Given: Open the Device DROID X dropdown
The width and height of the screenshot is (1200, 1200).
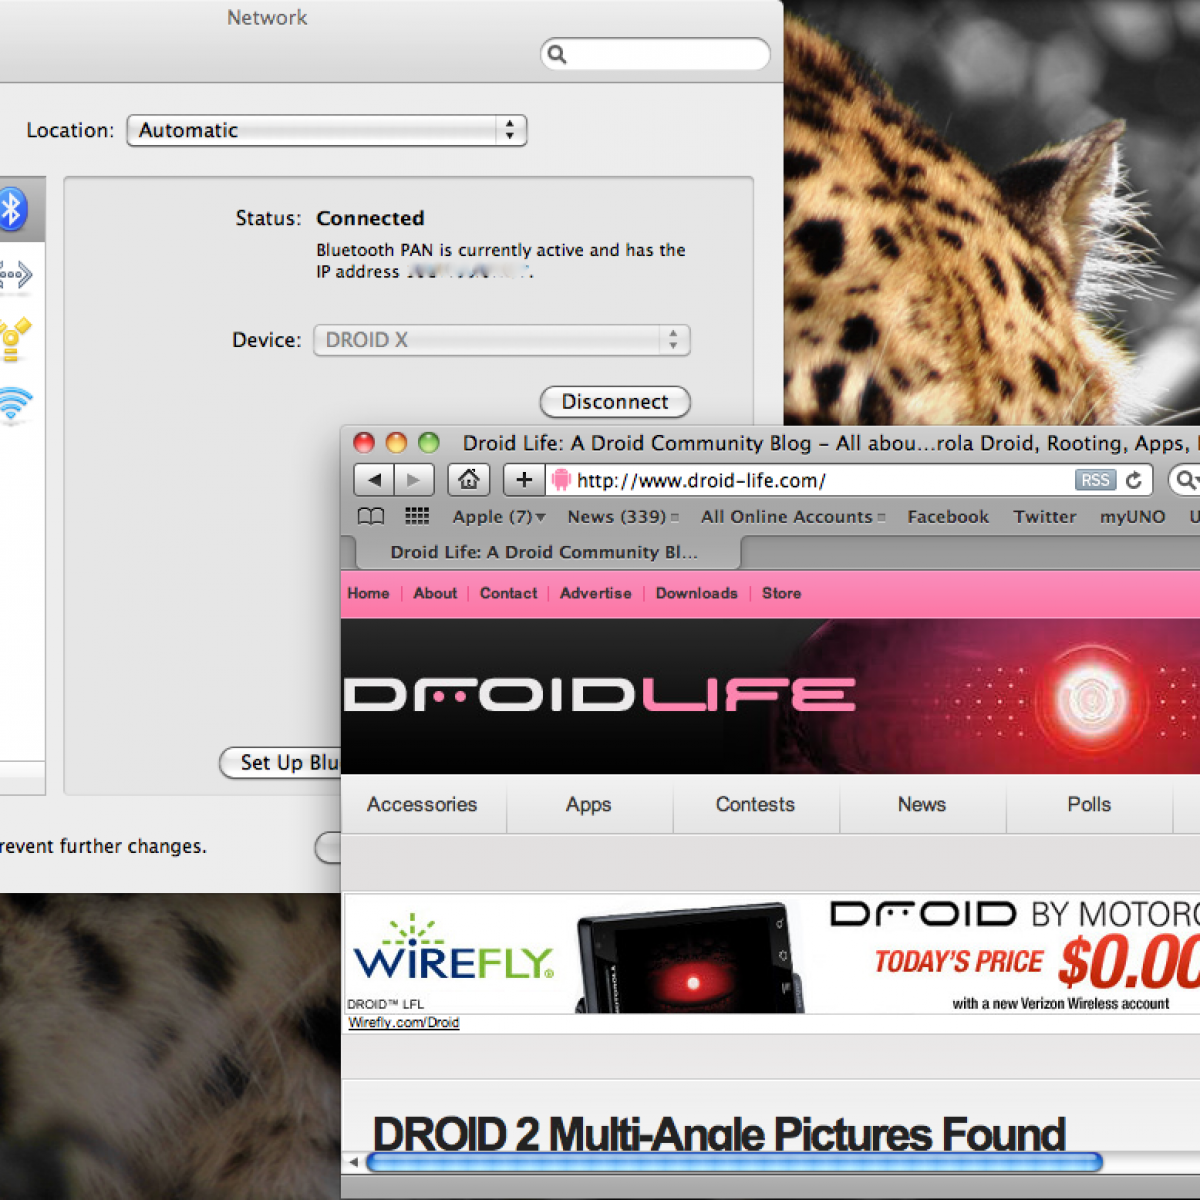Looking at the screenshot, I should coord(501,341).
